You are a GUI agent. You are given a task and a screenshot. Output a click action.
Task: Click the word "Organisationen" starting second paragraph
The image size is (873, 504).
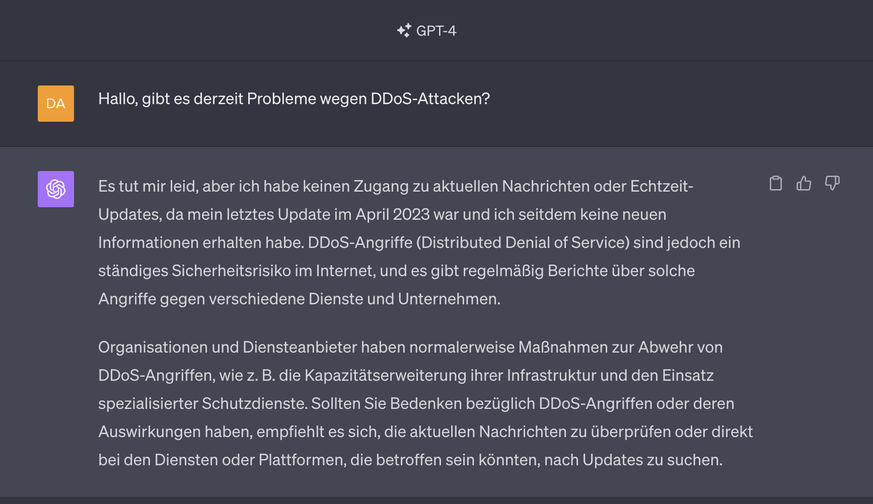click(154, 347)
